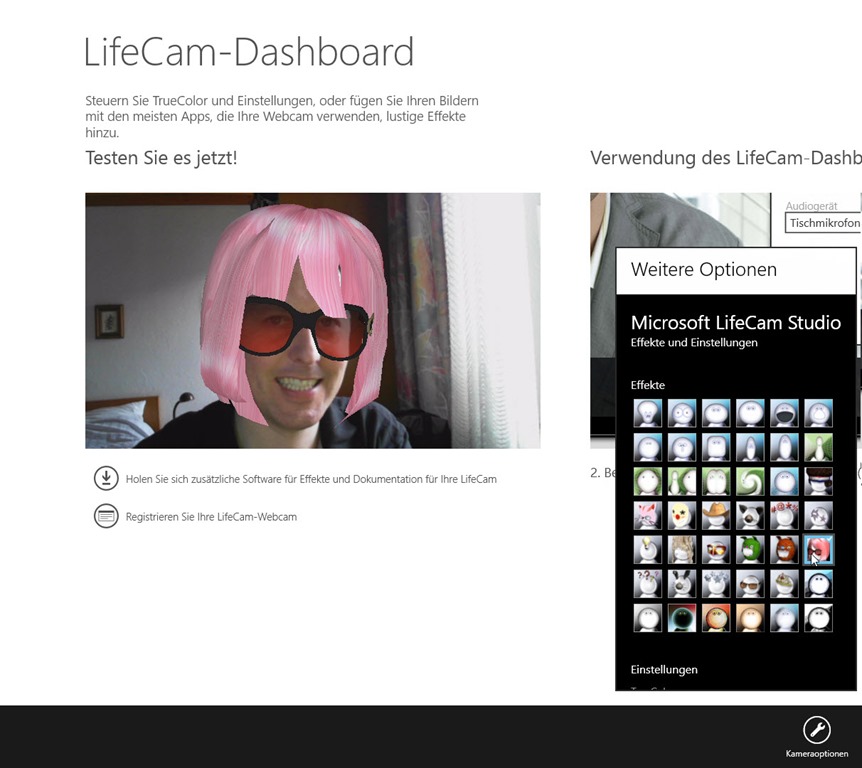This screenshot has height=768, width=862.
Task: Click the download icon for additional software
Action: point(106,478)
